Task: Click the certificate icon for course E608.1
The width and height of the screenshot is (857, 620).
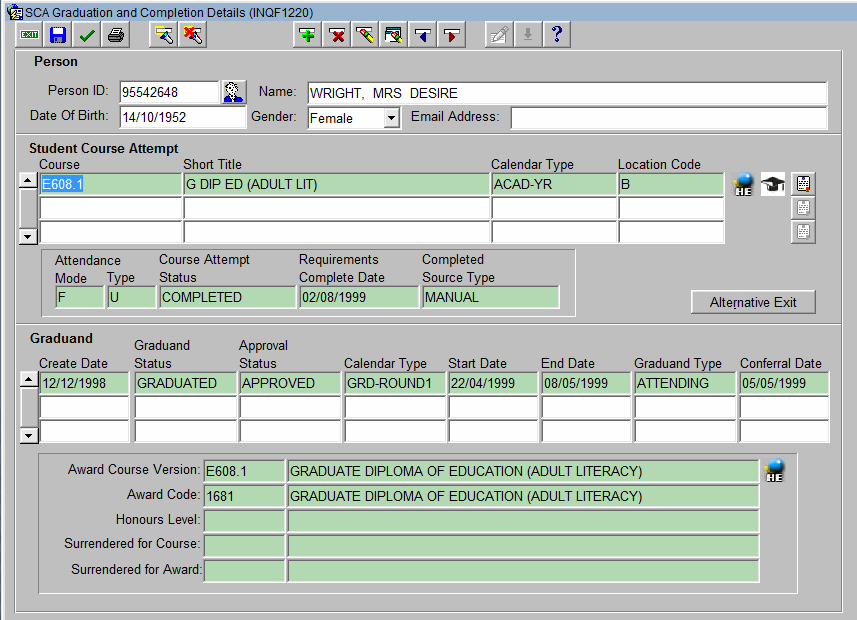Action: point(802,184)
